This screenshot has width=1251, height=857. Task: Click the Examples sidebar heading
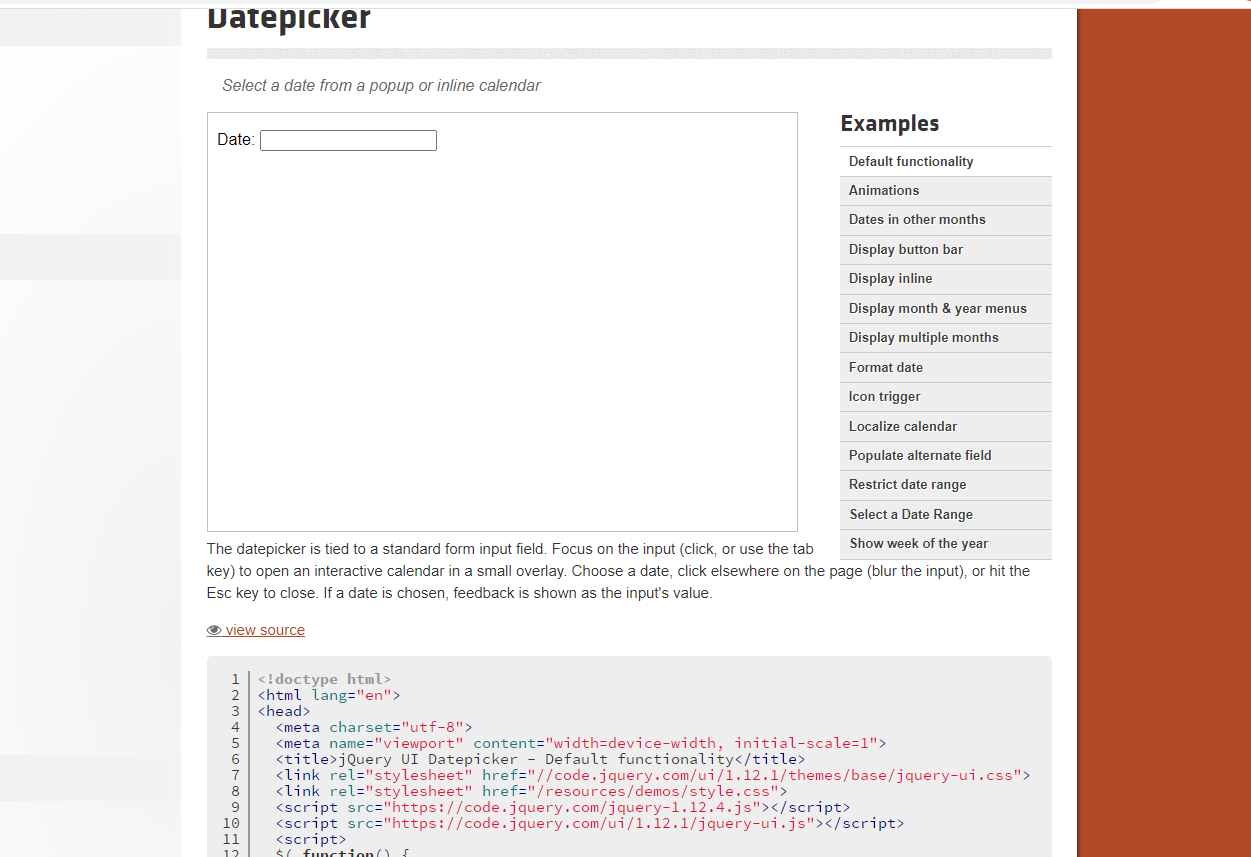(890, 124)
